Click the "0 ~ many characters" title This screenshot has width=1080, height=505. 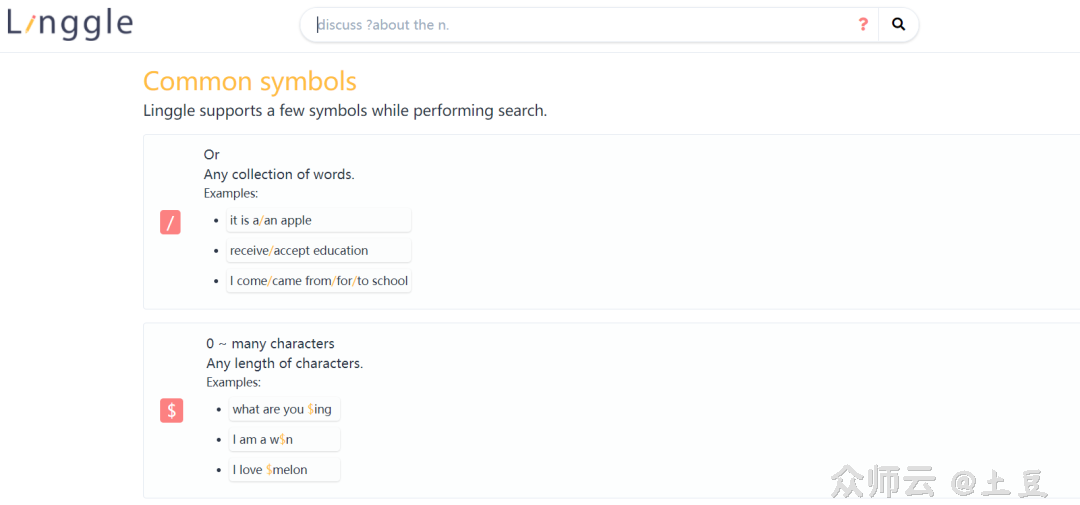coord(270,343)
